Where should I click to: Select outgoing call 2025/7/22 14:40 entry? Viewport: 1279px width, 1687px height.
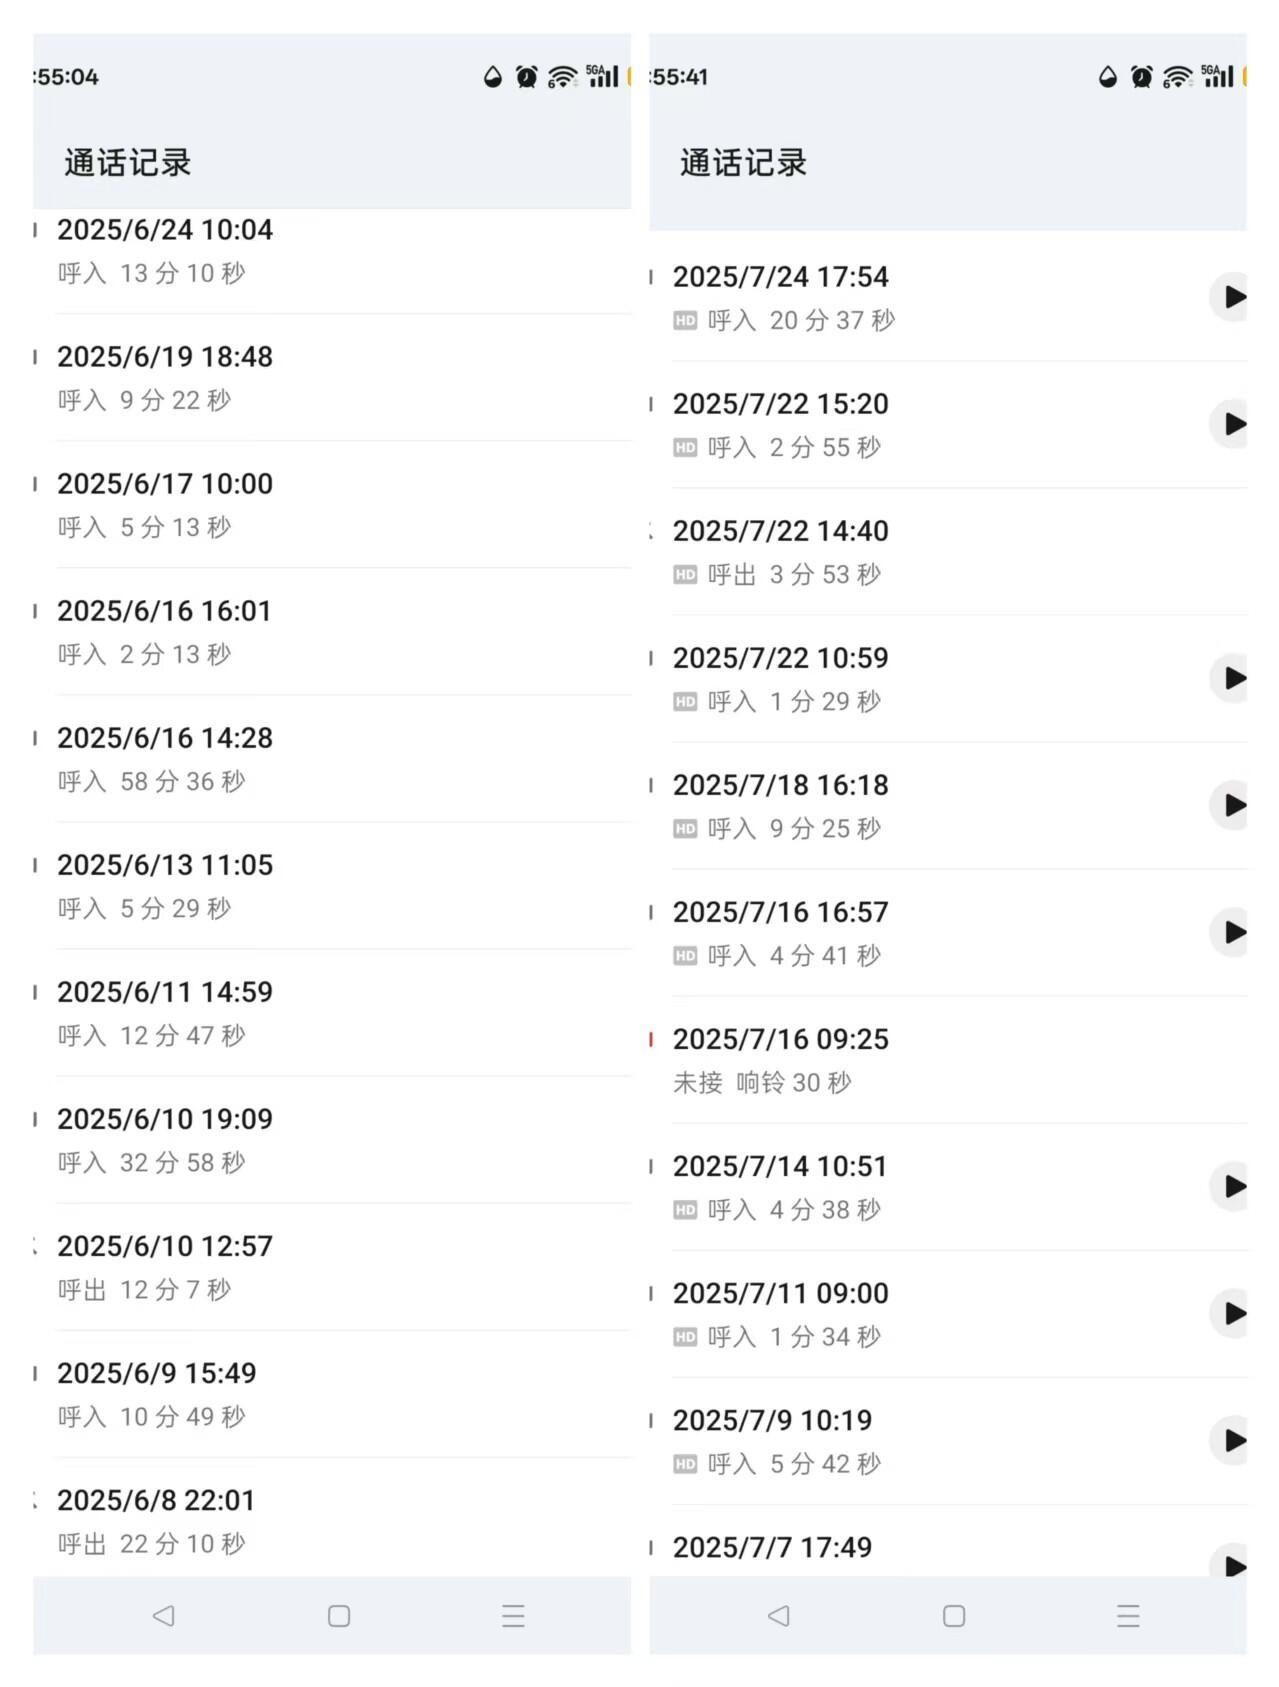(x=948, y=552)
